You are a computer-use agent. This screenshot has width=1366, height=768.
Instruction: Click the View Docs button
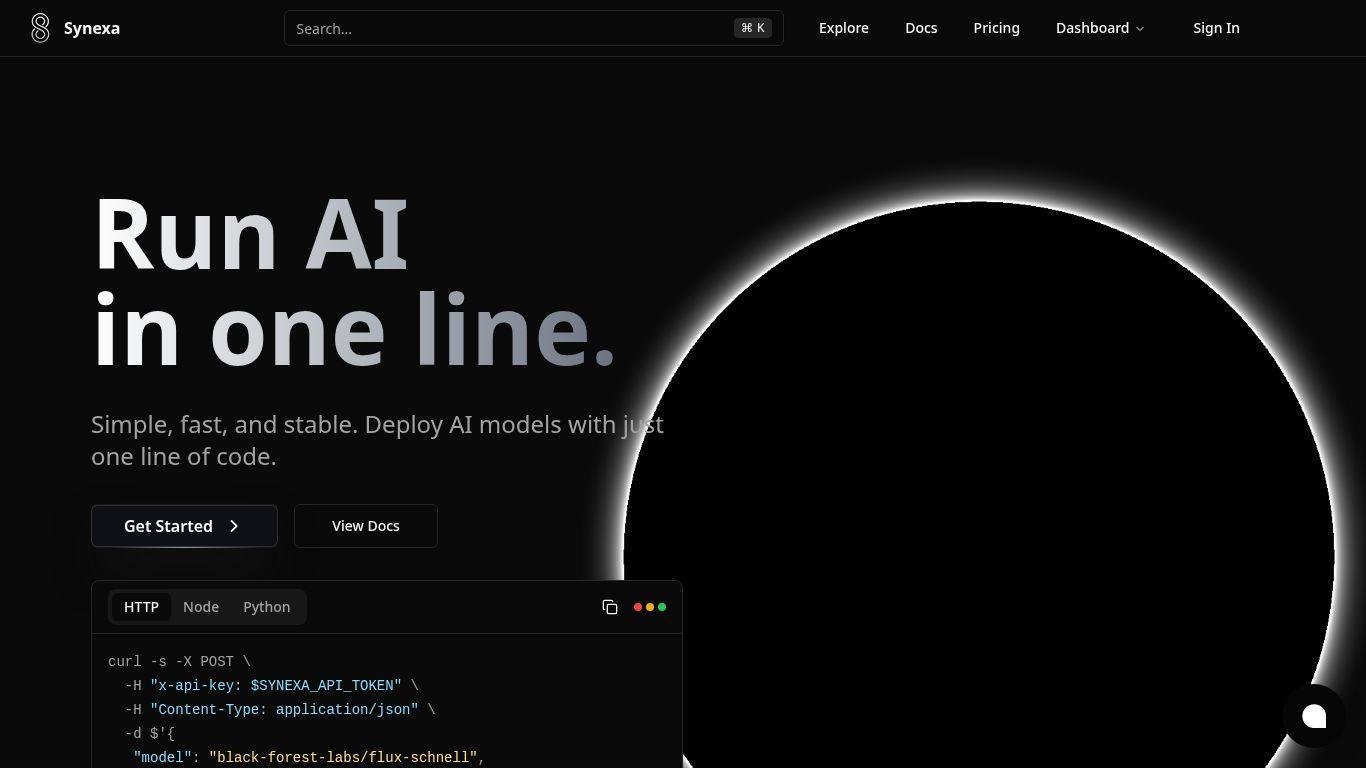tap(365, 526)
